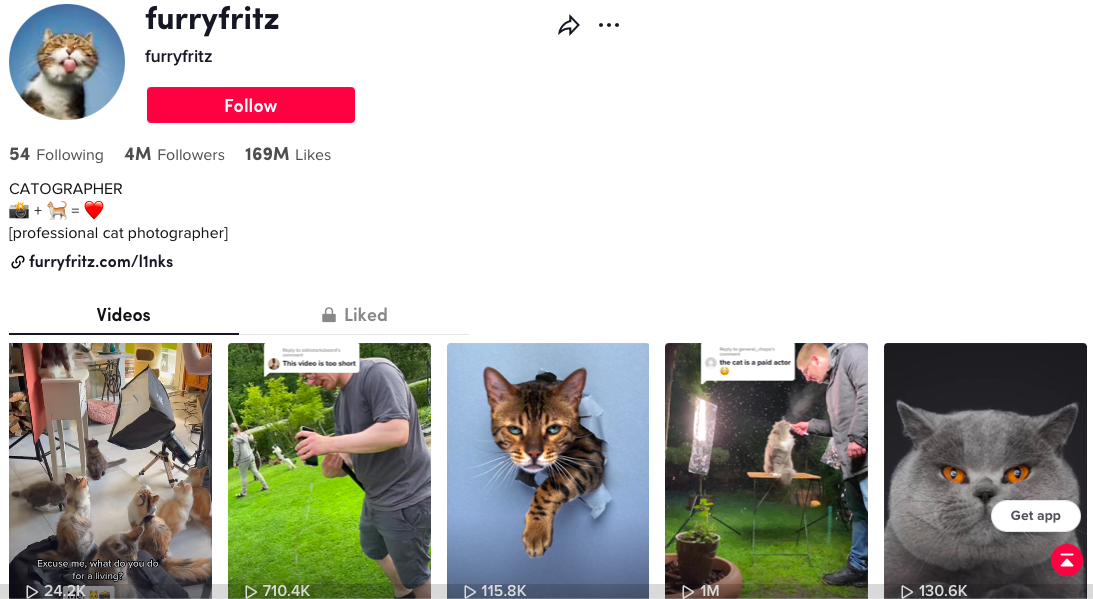Click the furryfritz profile avatar
This screenshot has height=599, width=1093.
click(67, 62)
